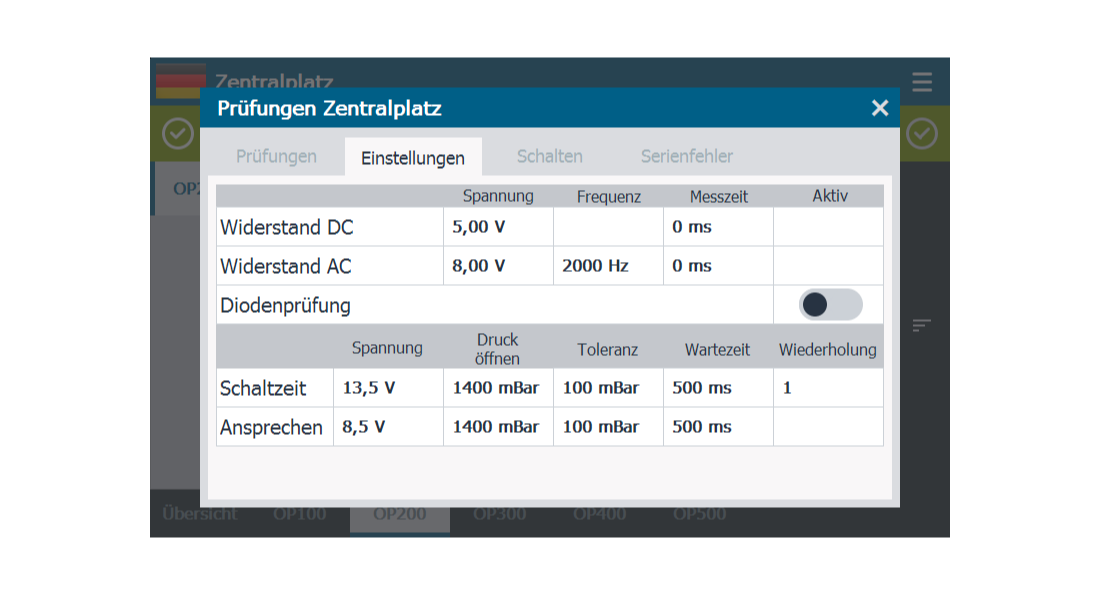Image resolution: width=1100 pixels, height=595 pixels.
Task: Click the 2000 Hz Frequenz field
Action: click(x=608, y=266)
